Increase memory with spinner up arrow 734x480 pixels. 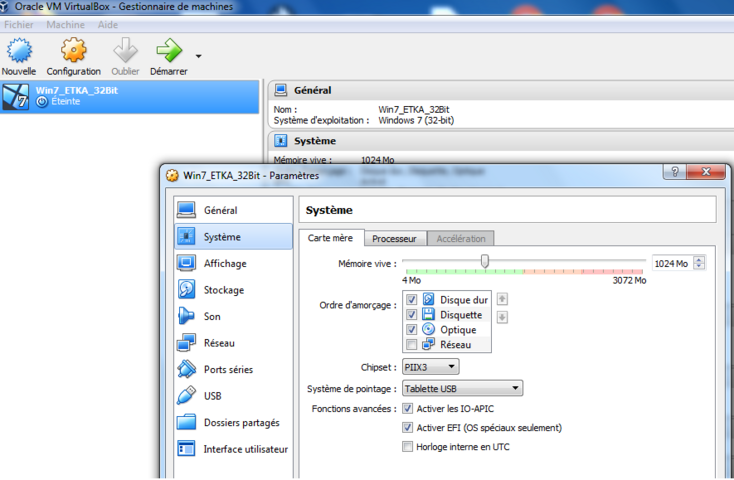(699, 259)
